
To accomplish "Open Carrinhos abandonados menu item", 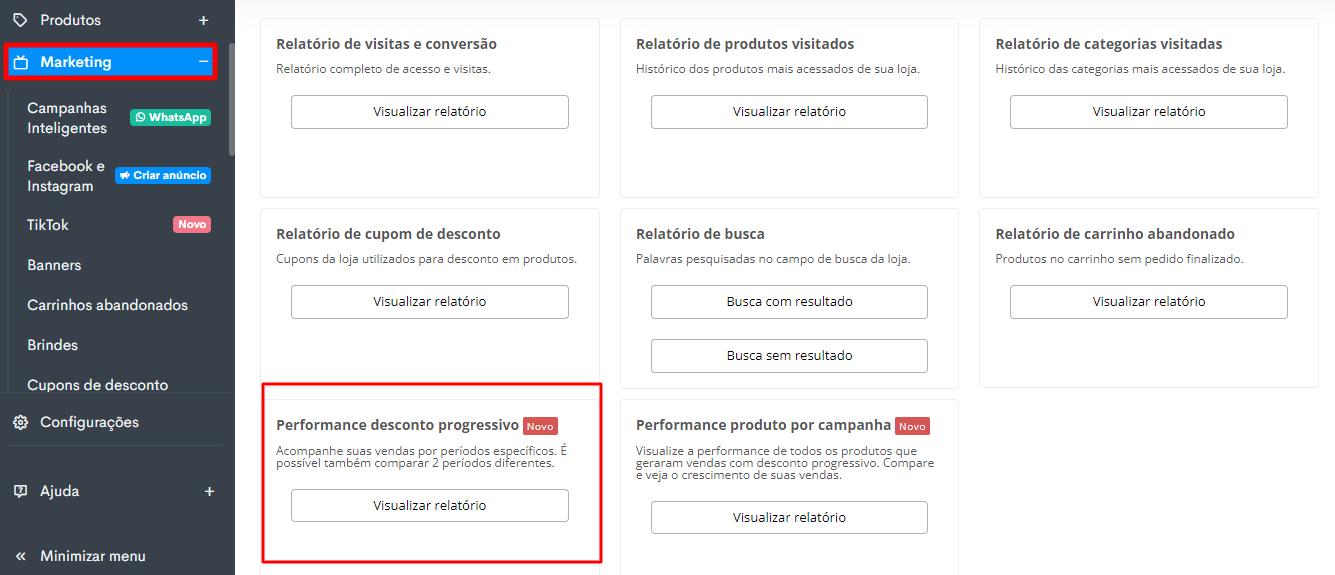I will click(107, 305).
